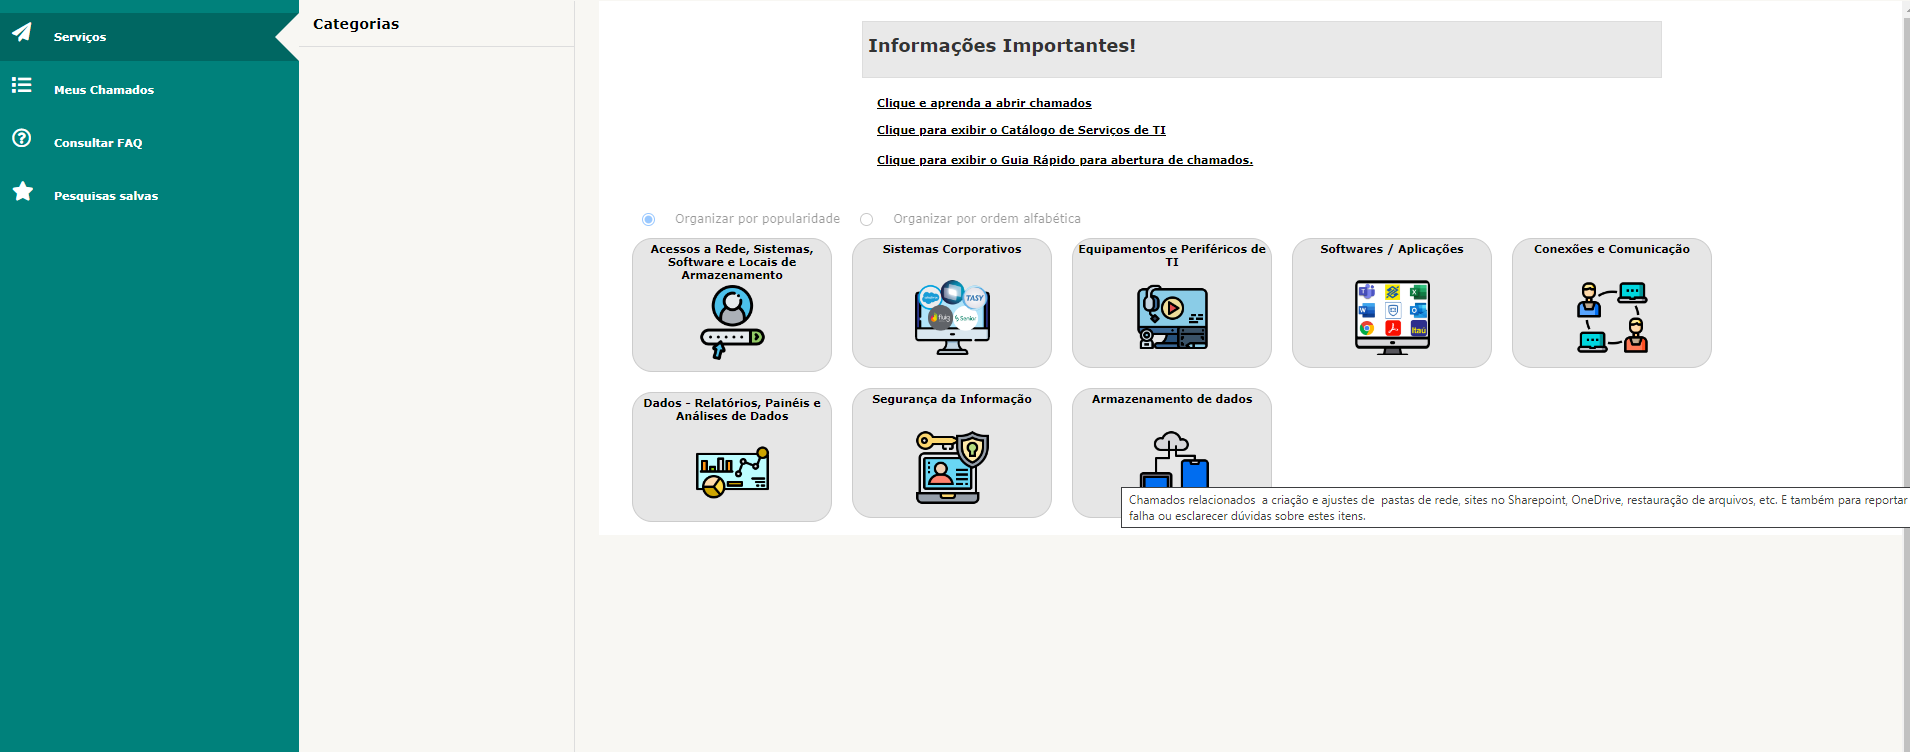The height and width of the screenshot is (752, 1910).
Task: Click the Informações Importantes! heading
Action: pos(1002,46)
